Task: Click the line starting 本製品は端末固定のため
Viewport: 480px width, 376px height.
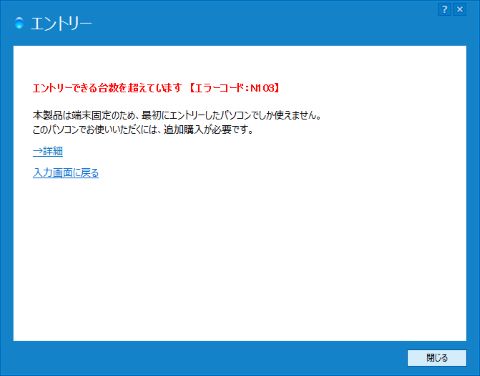Action: pos(177,116)
